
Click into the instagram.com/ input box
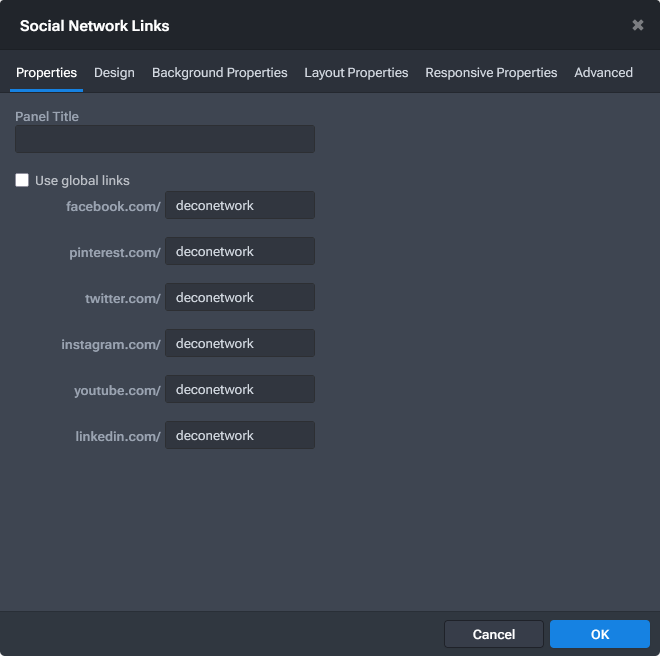240,343
